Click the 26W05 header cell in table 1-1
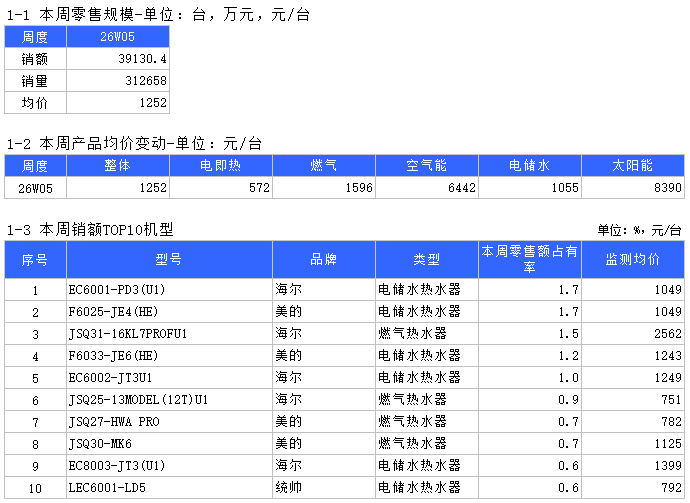 coord(118,37)
